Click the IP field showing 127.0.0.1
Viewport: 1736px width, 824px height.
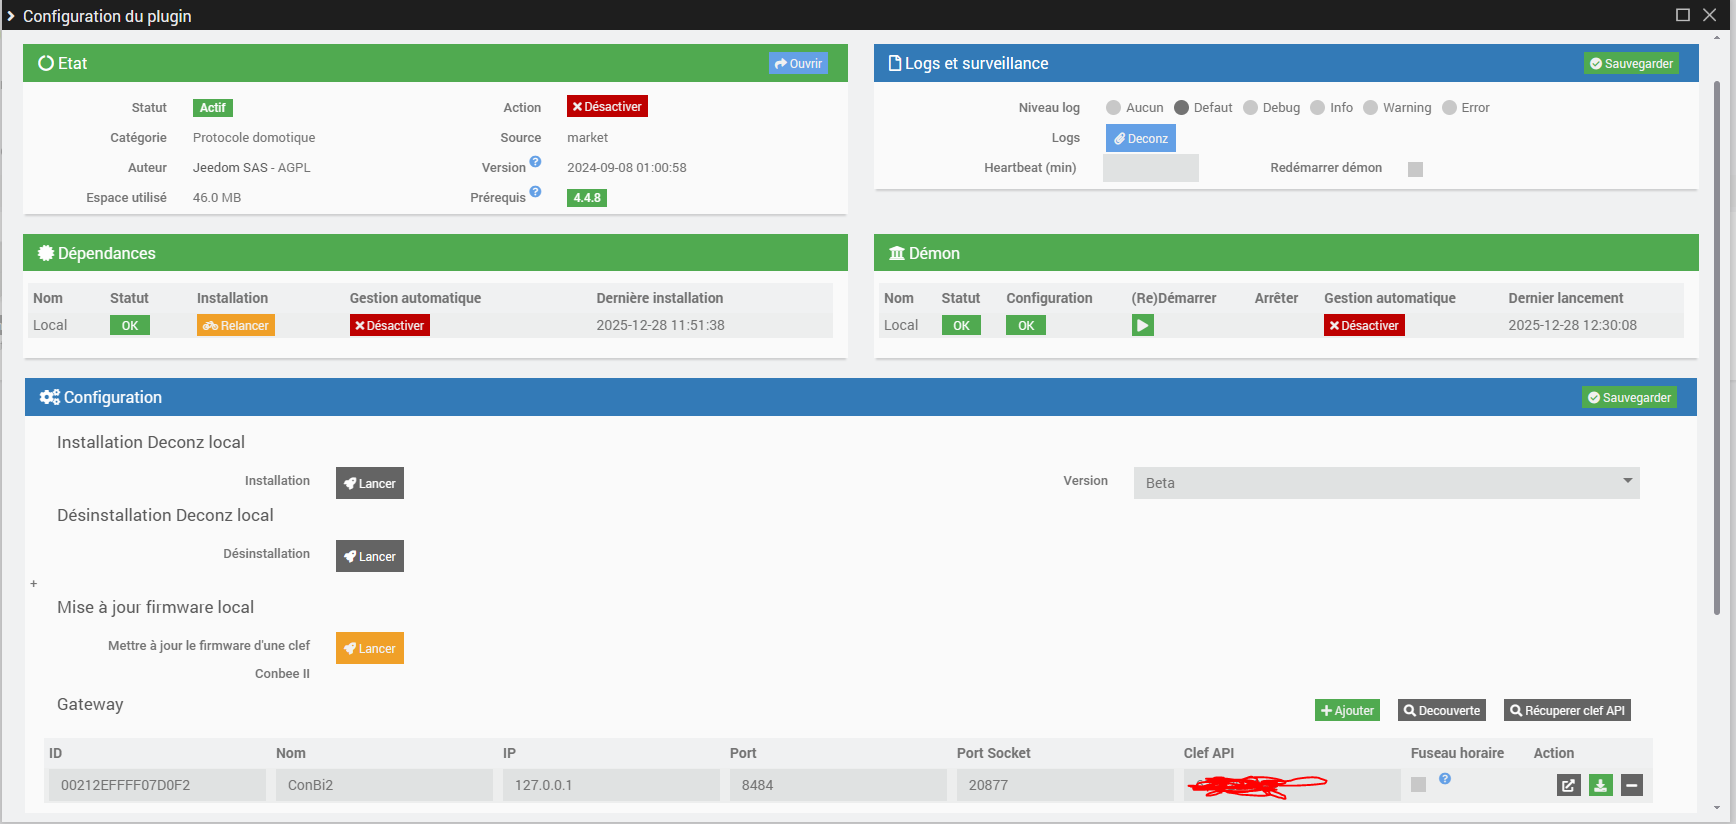click(610, 785)
